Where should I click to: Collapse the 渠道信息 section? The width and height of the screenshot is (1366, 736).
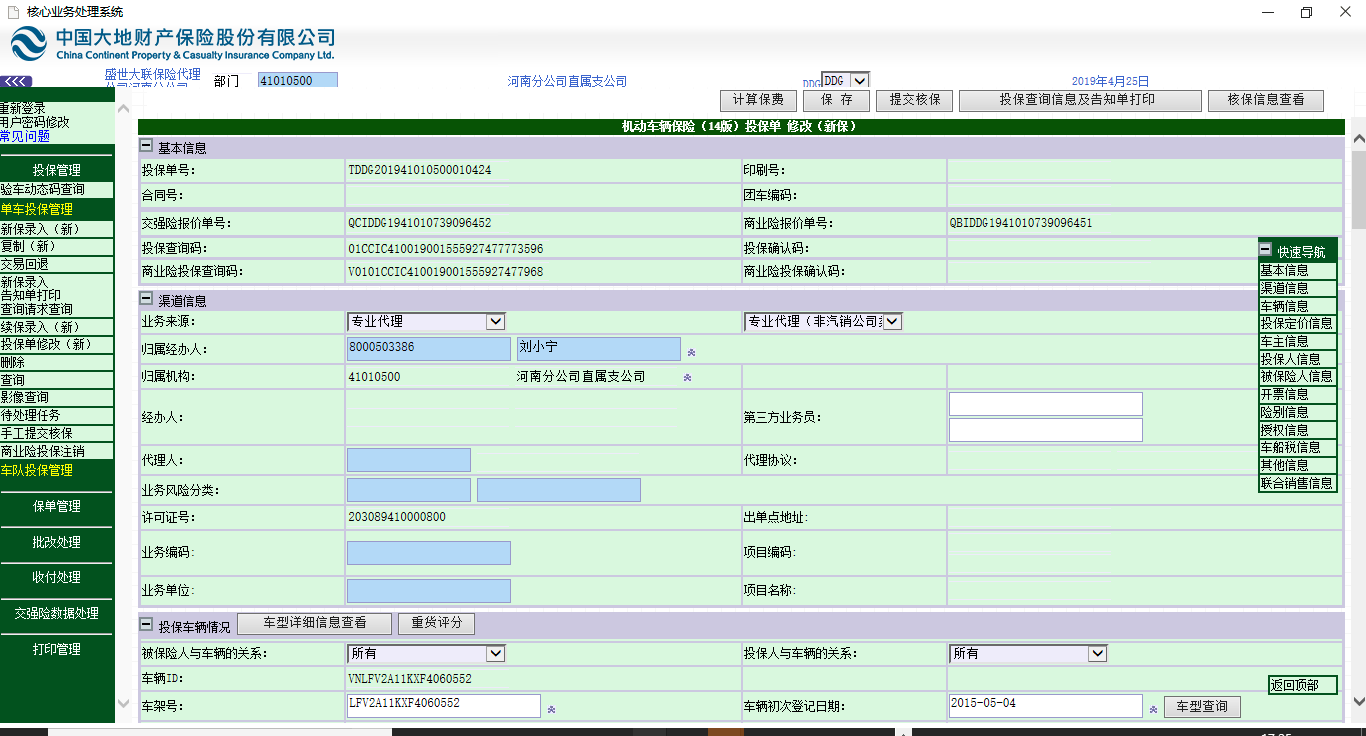[146, 300]
